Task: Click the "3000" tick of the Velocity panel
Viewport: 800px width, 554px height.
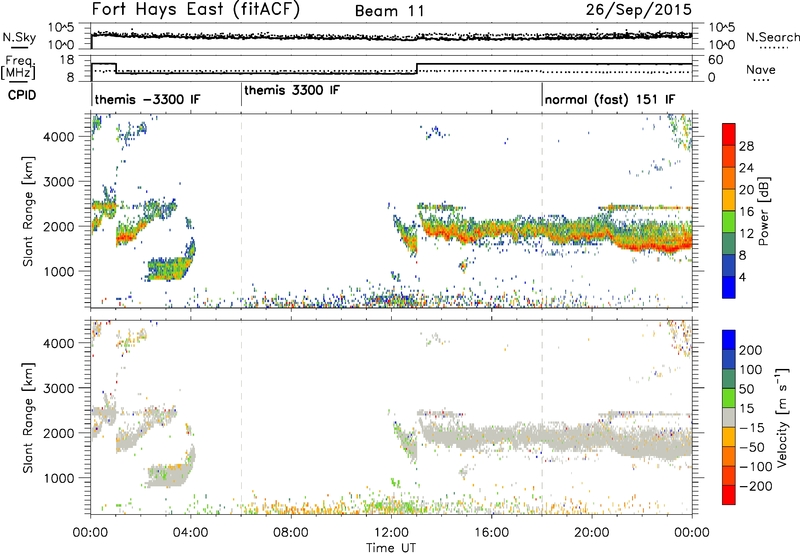Action: pyautogui.click(x=58, y=388)
